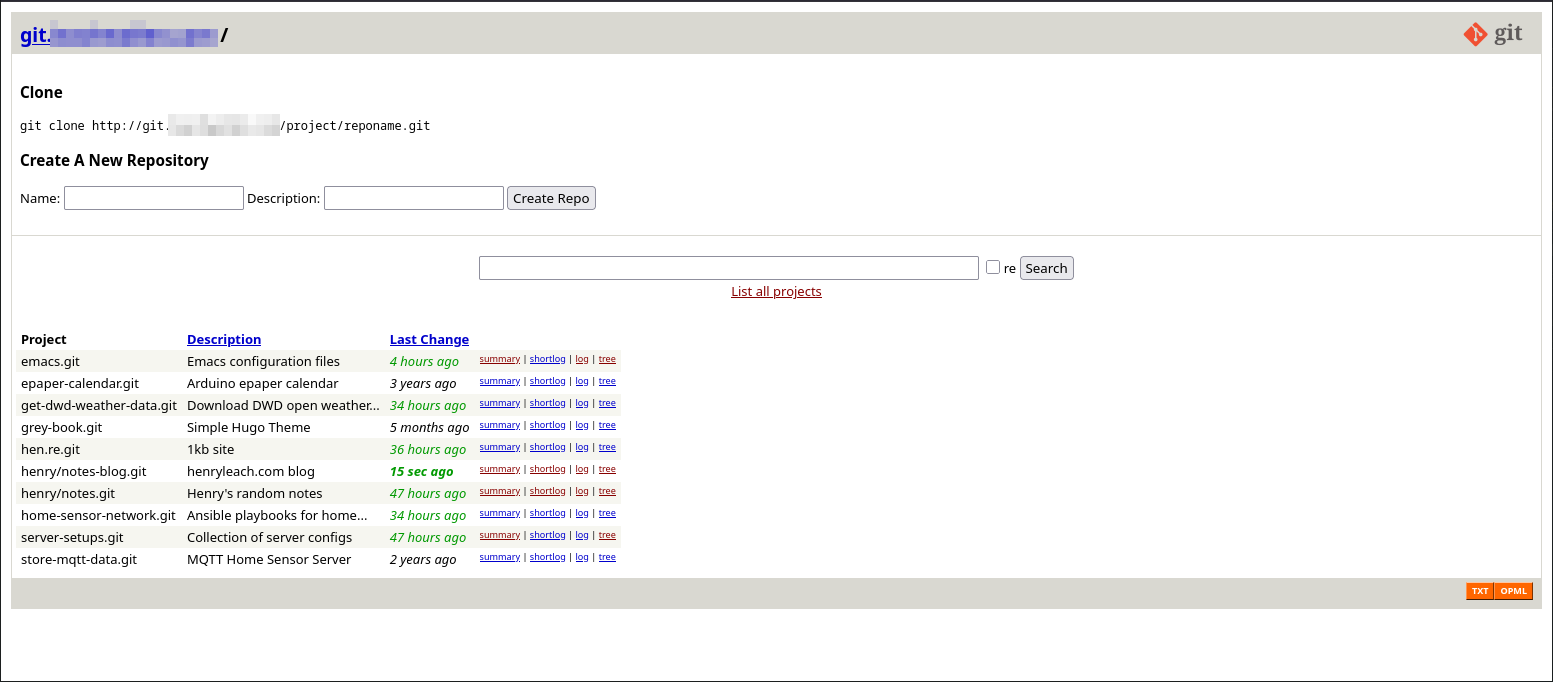Click the git logo in the top corner
1553x682 pixels.
[1493, 33]
